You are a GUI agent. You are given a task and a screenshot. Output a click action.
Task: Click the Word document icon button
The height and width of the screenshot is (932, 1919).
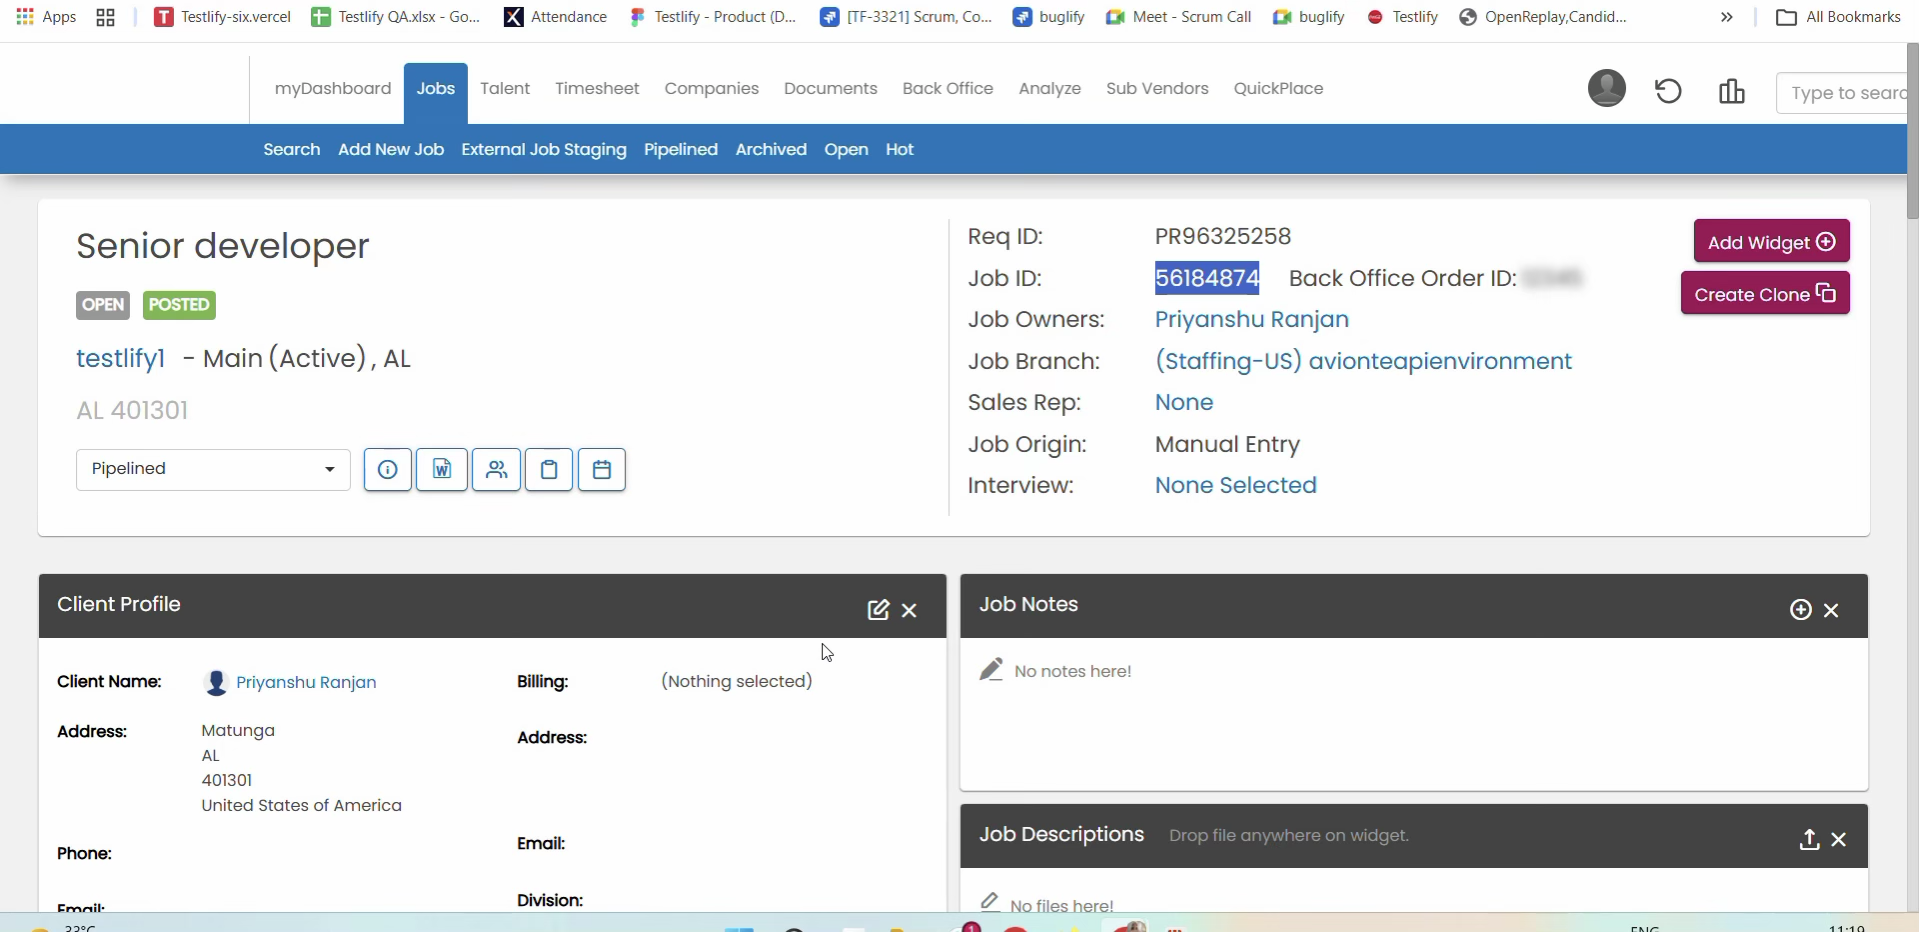[x=442, y=470]
